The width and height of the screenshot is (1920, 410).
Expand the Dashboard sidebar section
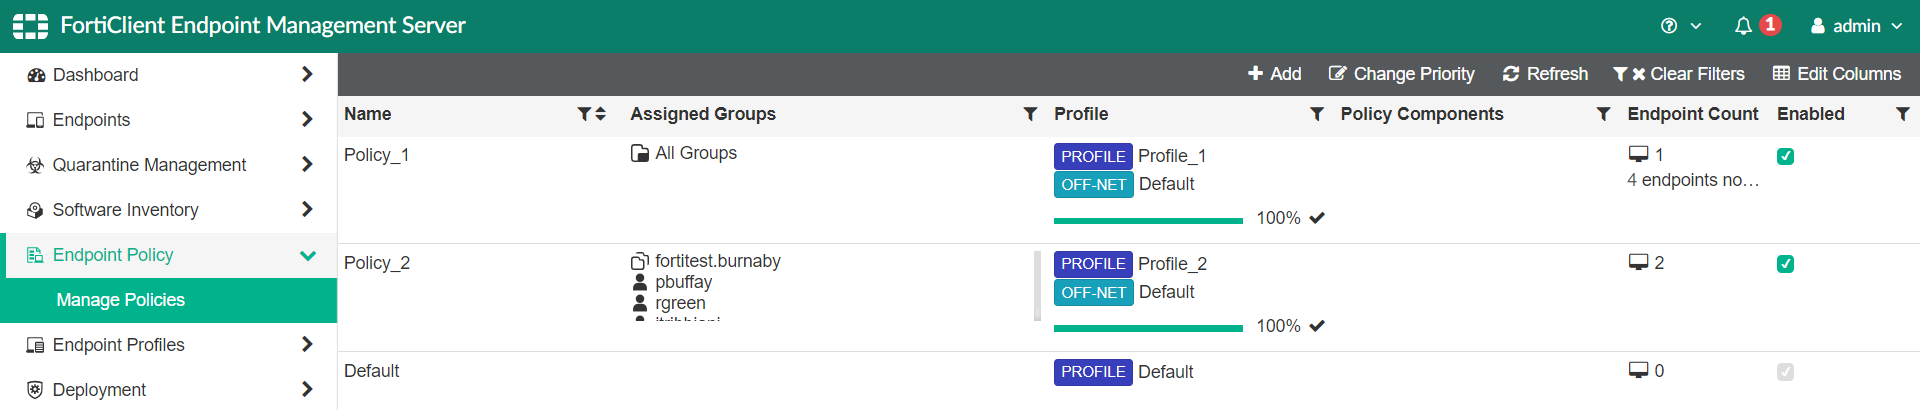point(168,75)
